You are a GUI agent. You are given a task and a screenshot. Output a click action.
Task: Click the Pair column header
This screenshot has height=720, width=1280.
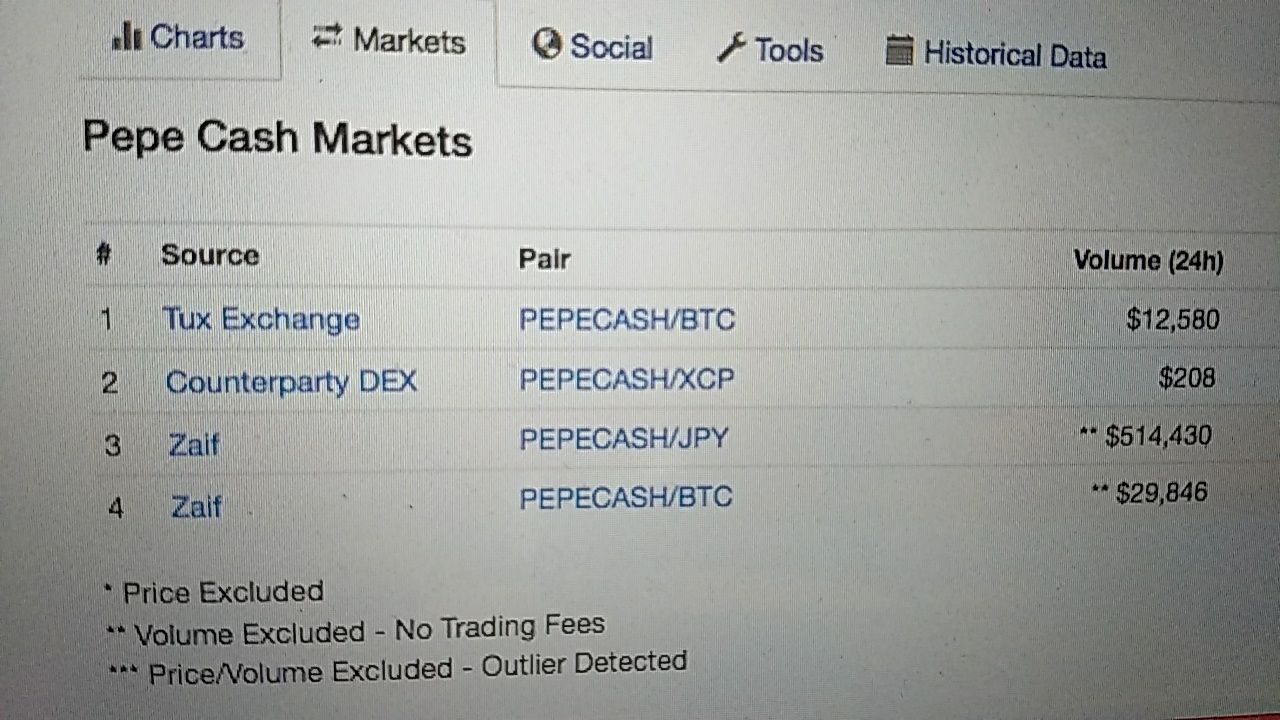pyautogui.click(x=544, y=259)
